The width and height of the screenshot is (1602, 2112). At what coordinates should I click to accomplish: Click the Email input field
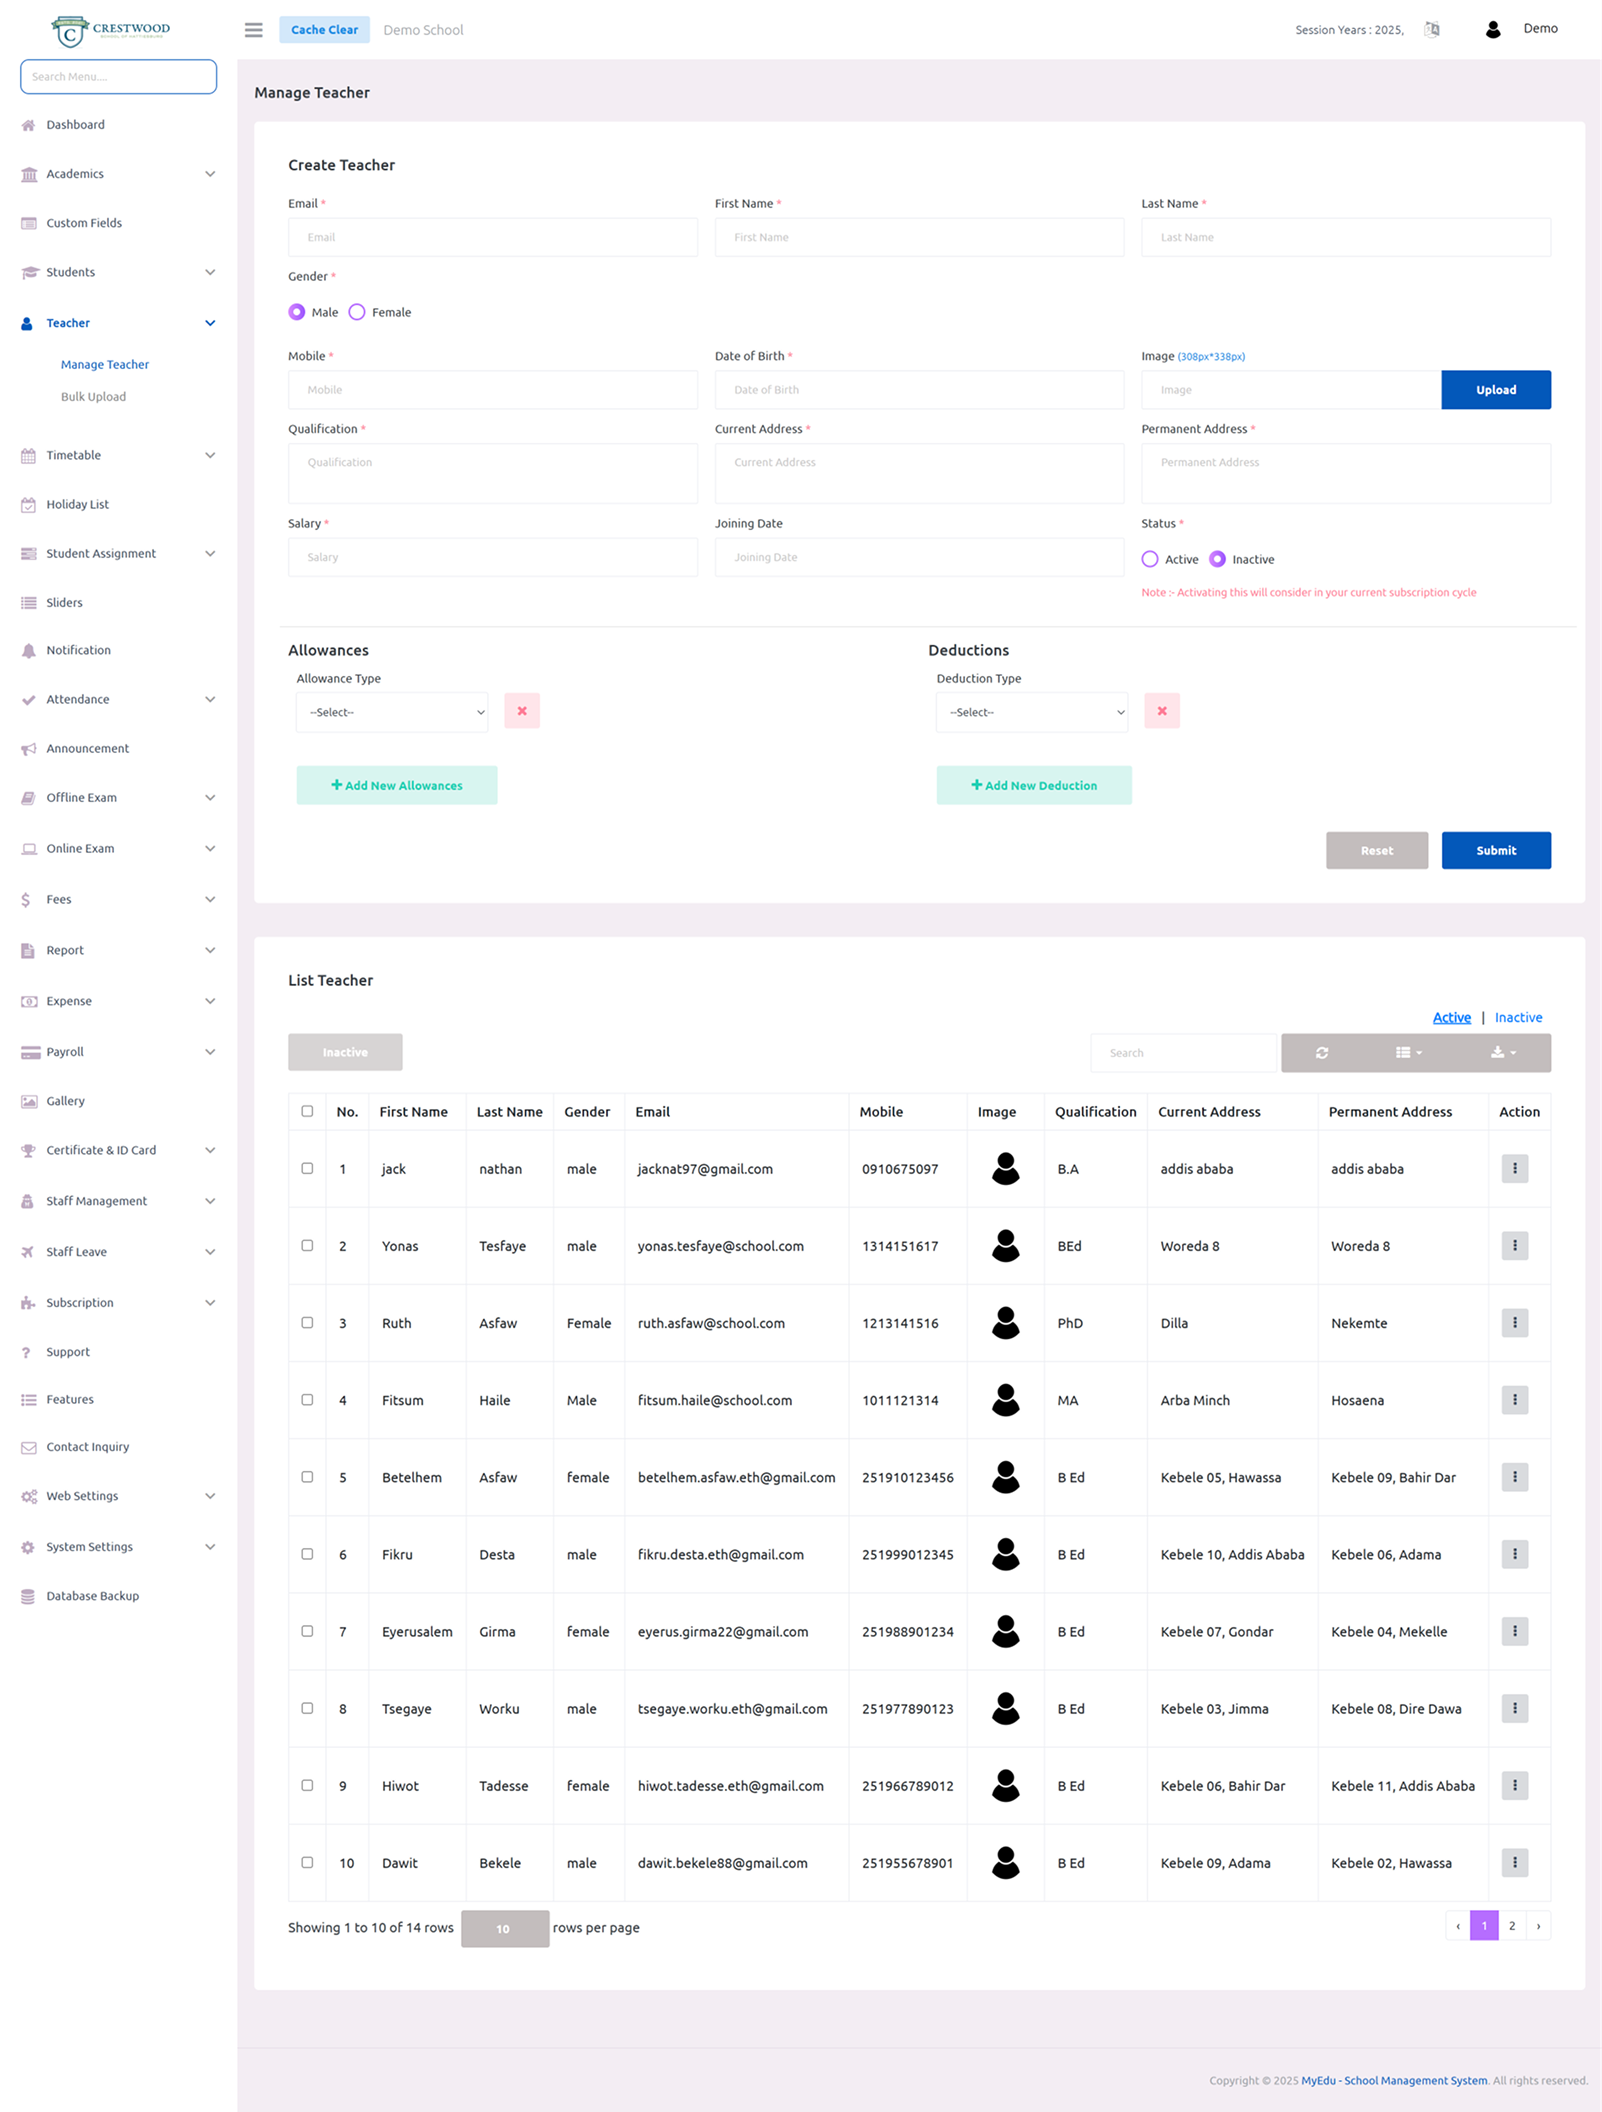click(x=492, y=237)
